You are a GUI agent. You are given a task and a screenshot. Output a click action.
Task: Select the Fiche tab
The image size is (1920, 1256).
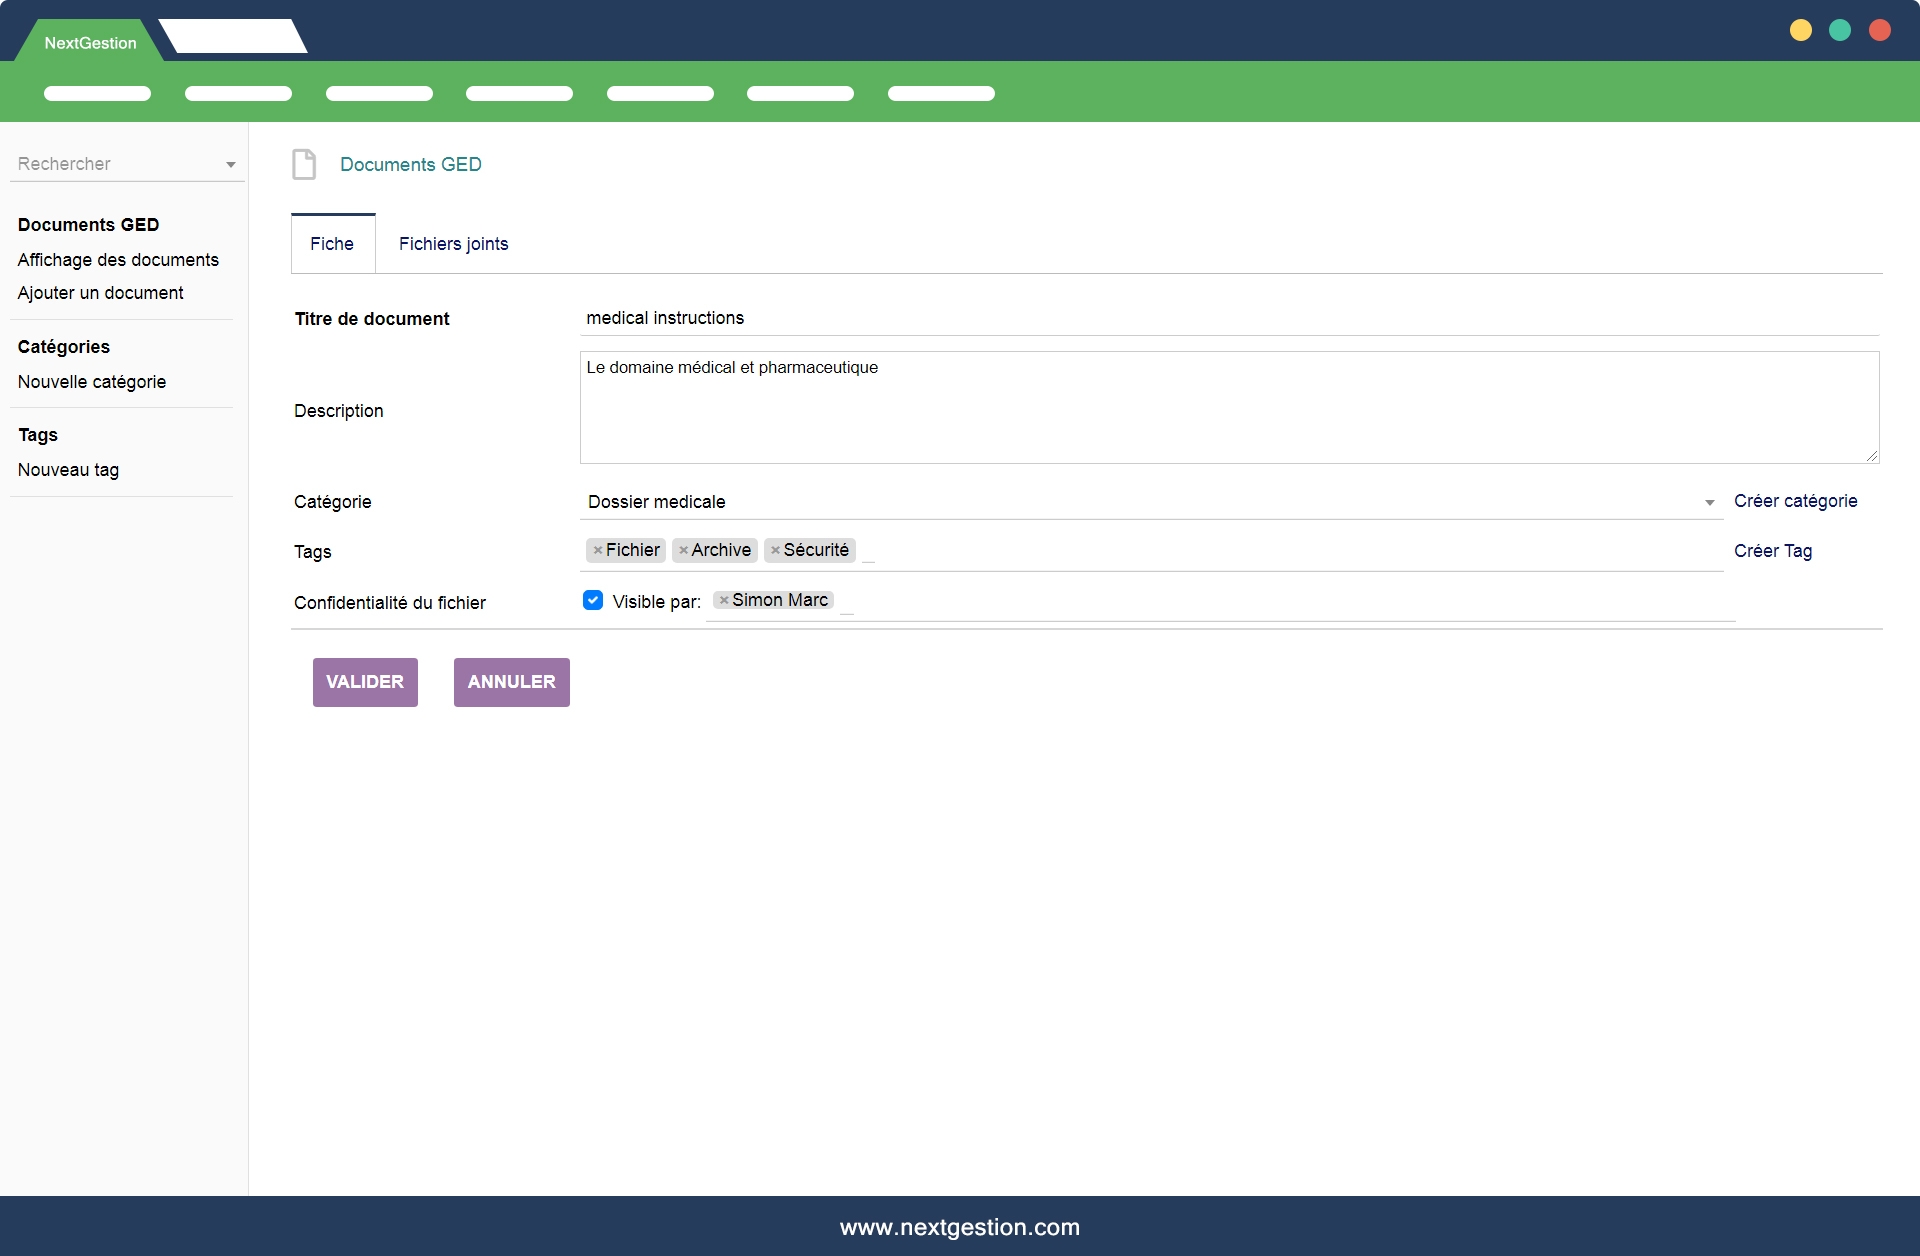[332, 244]
